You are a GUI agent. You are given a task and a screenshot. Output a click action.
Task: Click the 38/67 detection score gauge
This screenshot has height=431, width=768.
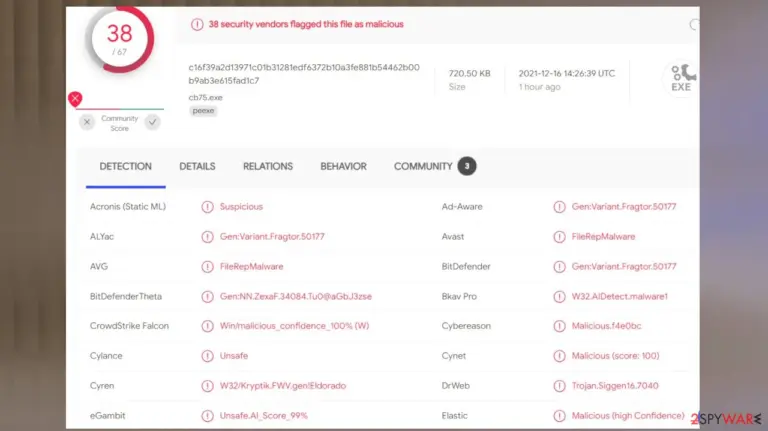coord(120,39)
